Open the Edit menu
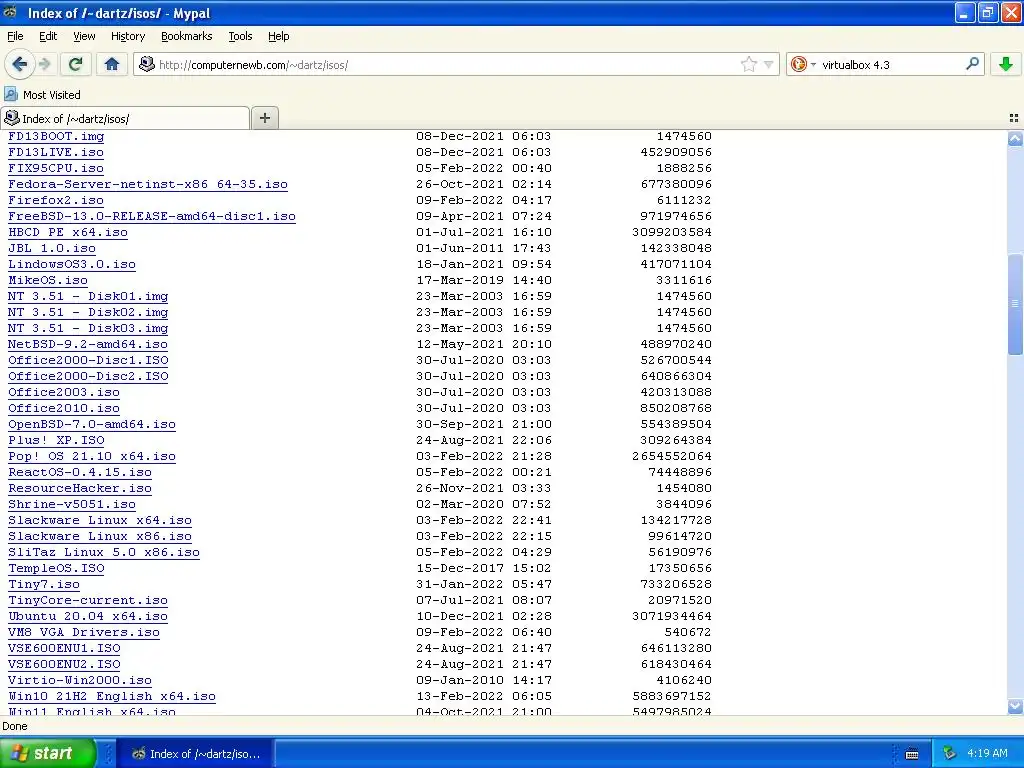This screenshot has height=768, width=1024. pos(48,36)
